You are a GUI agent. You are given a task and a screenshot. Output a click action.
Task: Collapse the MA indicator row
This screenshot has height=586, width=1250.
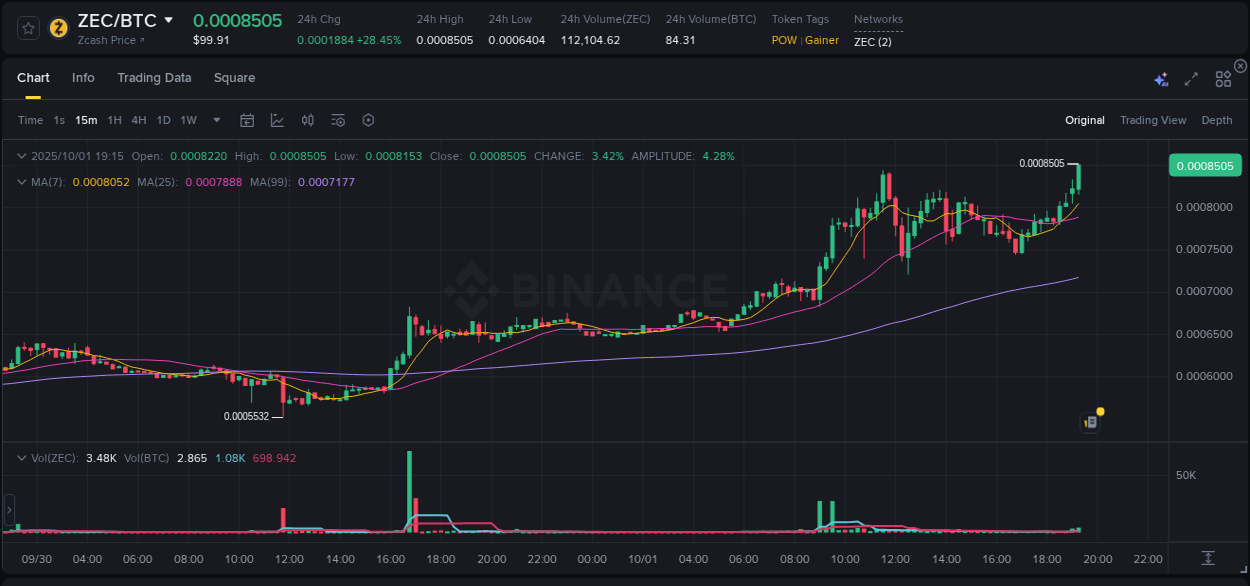(22, 183)
